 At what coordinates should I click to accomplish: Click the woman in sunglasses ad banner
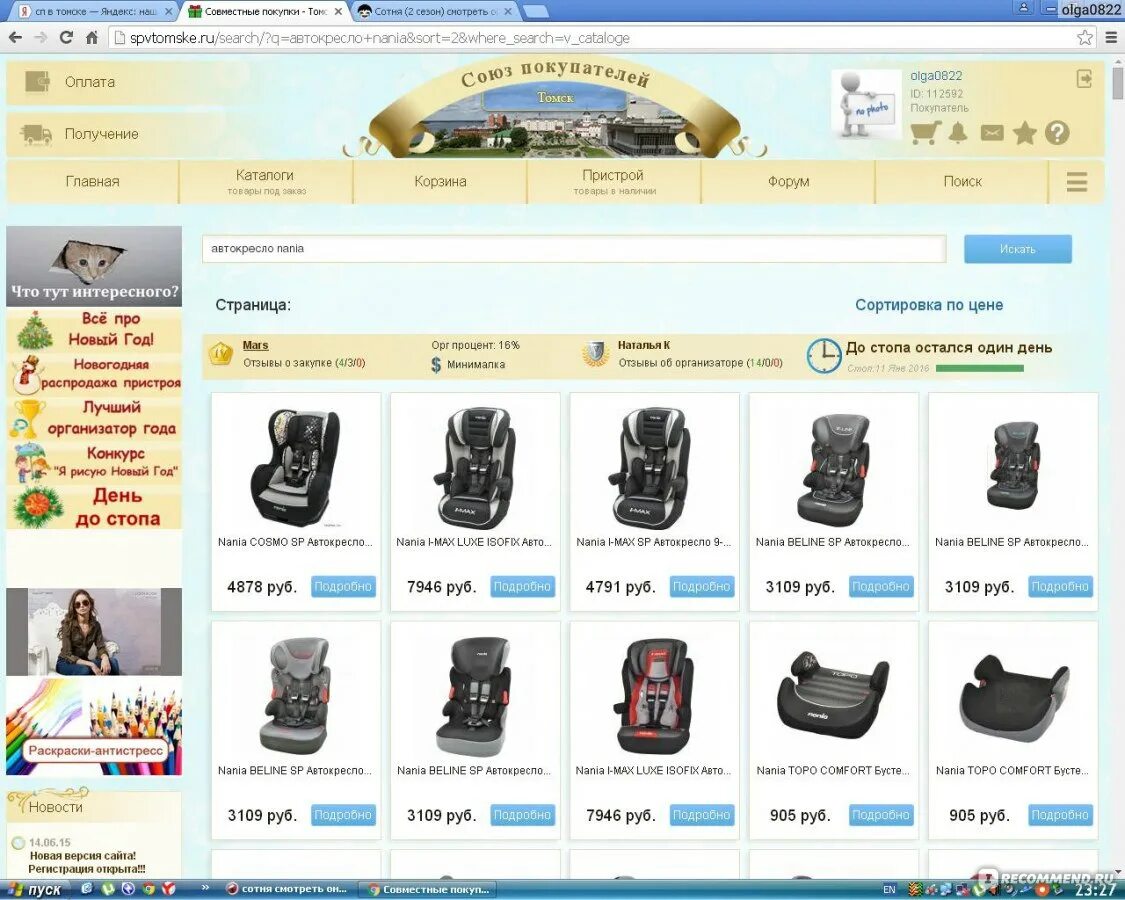click(94, 632)
